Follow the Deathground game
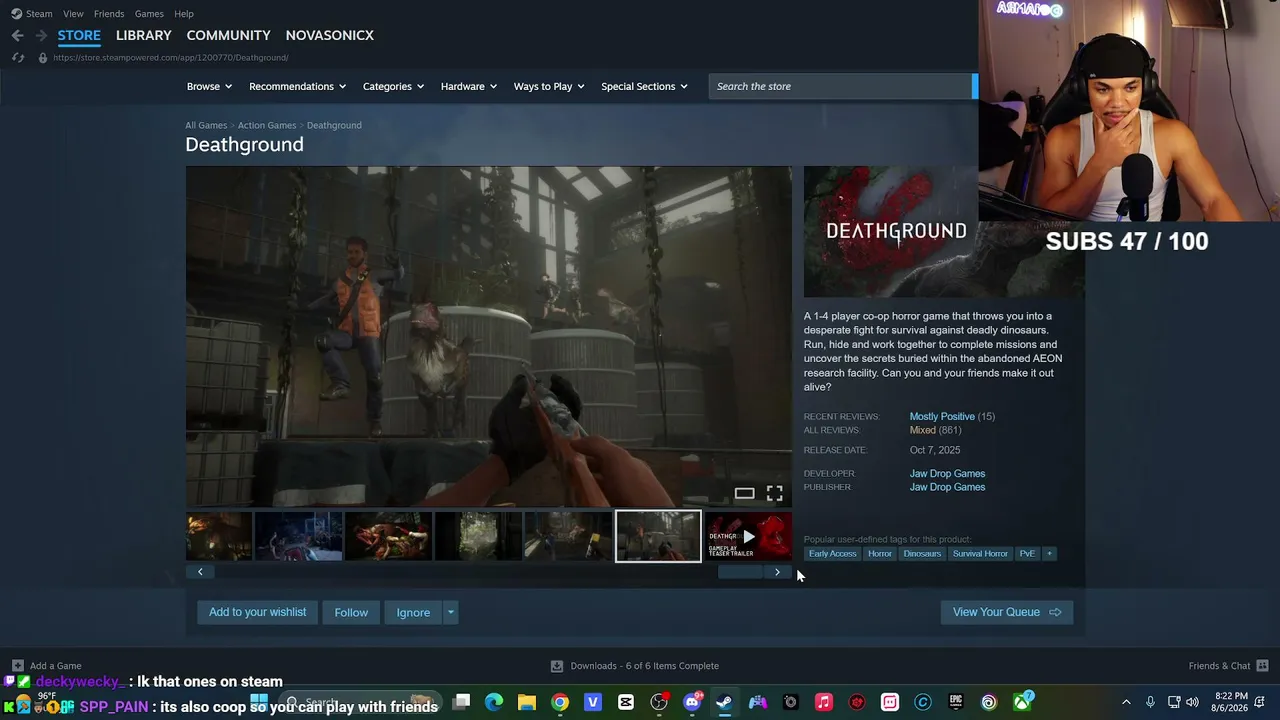 [x=351, y=612]
